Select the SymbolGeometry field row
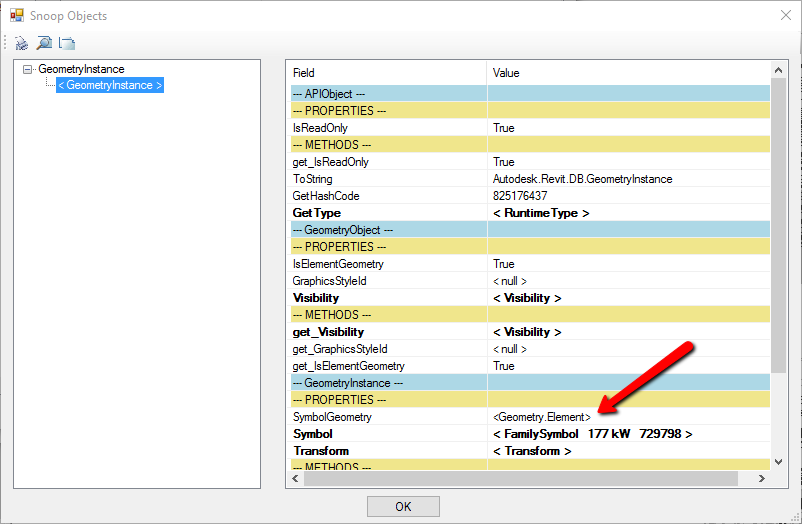802x524 pixels. click(332, 417)
